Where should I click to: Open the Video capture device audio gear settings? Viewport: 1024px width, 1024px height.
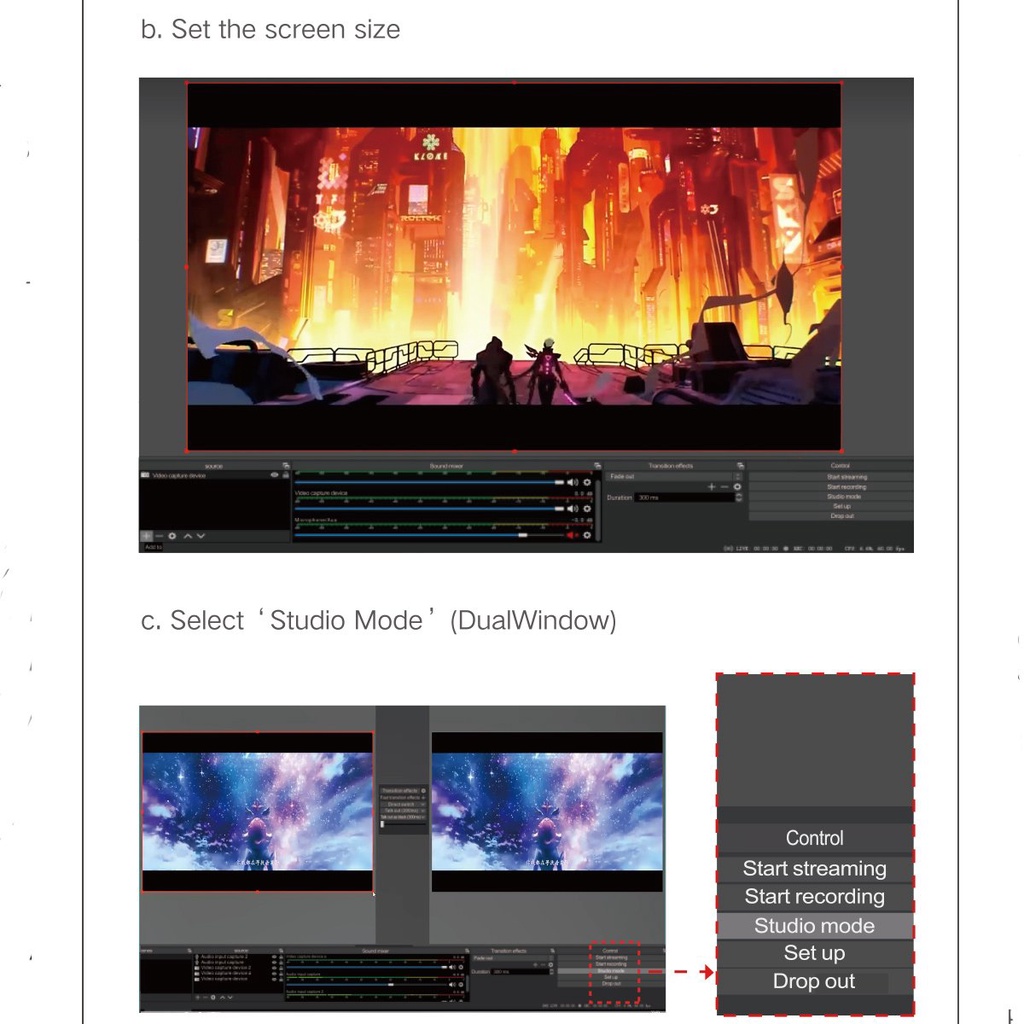coord(587,508)
